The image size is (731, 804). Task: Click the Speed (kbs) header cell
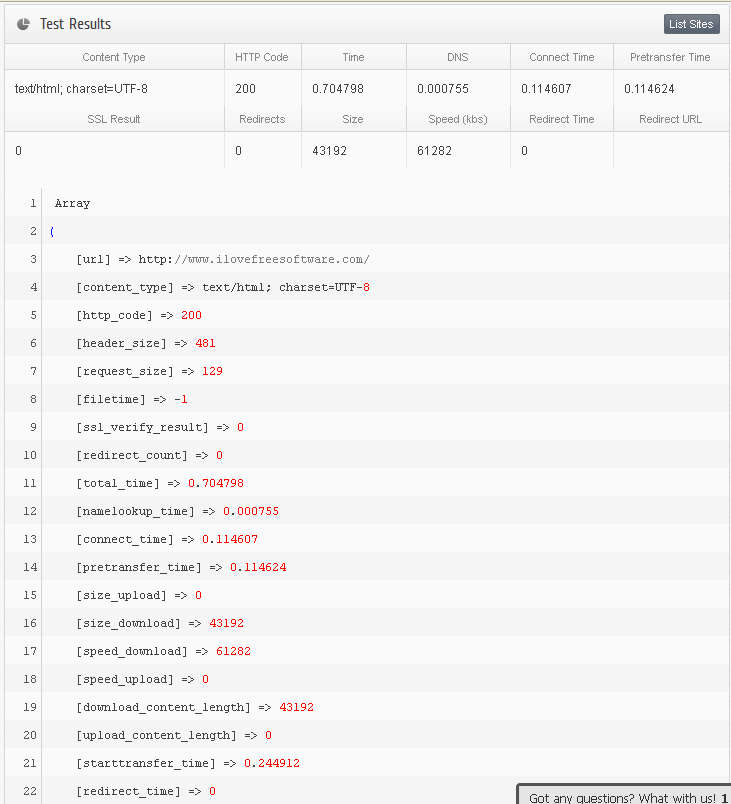coord(458,119)
